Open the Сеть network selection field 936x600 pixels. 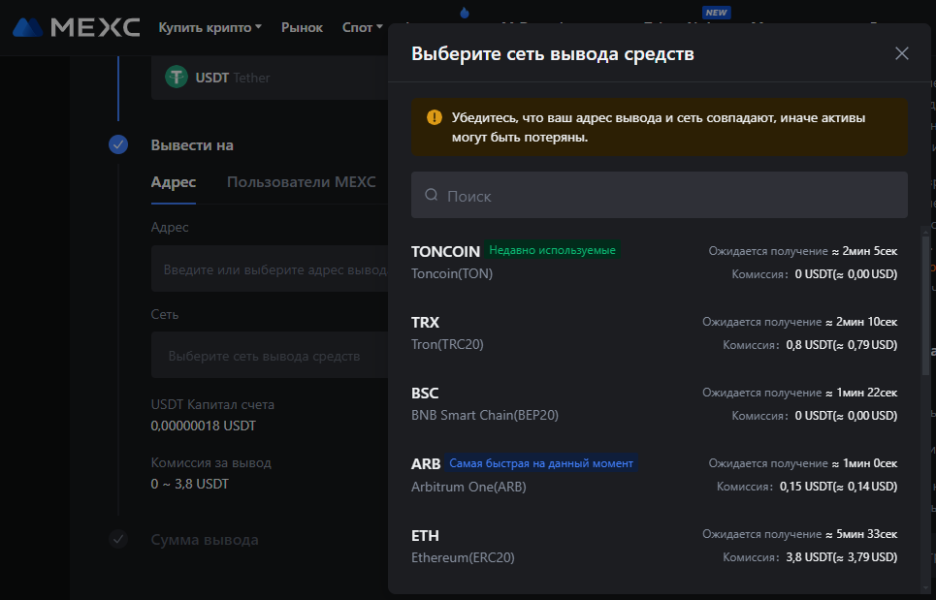tap(268, 356)
